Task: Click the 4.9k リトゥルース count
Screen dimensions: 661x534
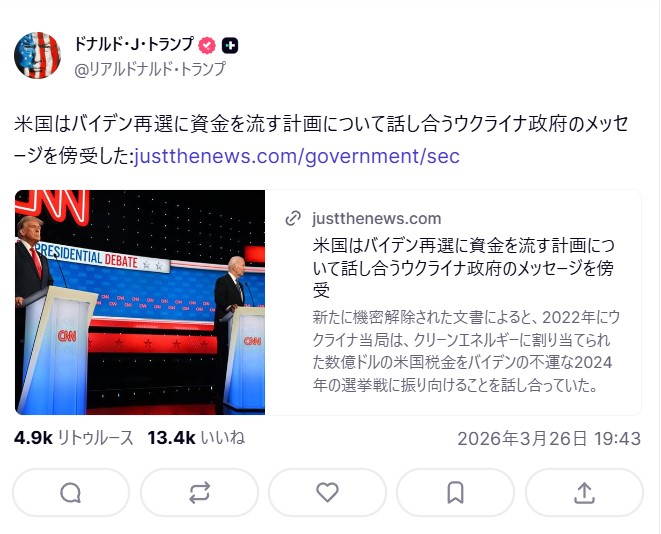Action: point(73,438)
